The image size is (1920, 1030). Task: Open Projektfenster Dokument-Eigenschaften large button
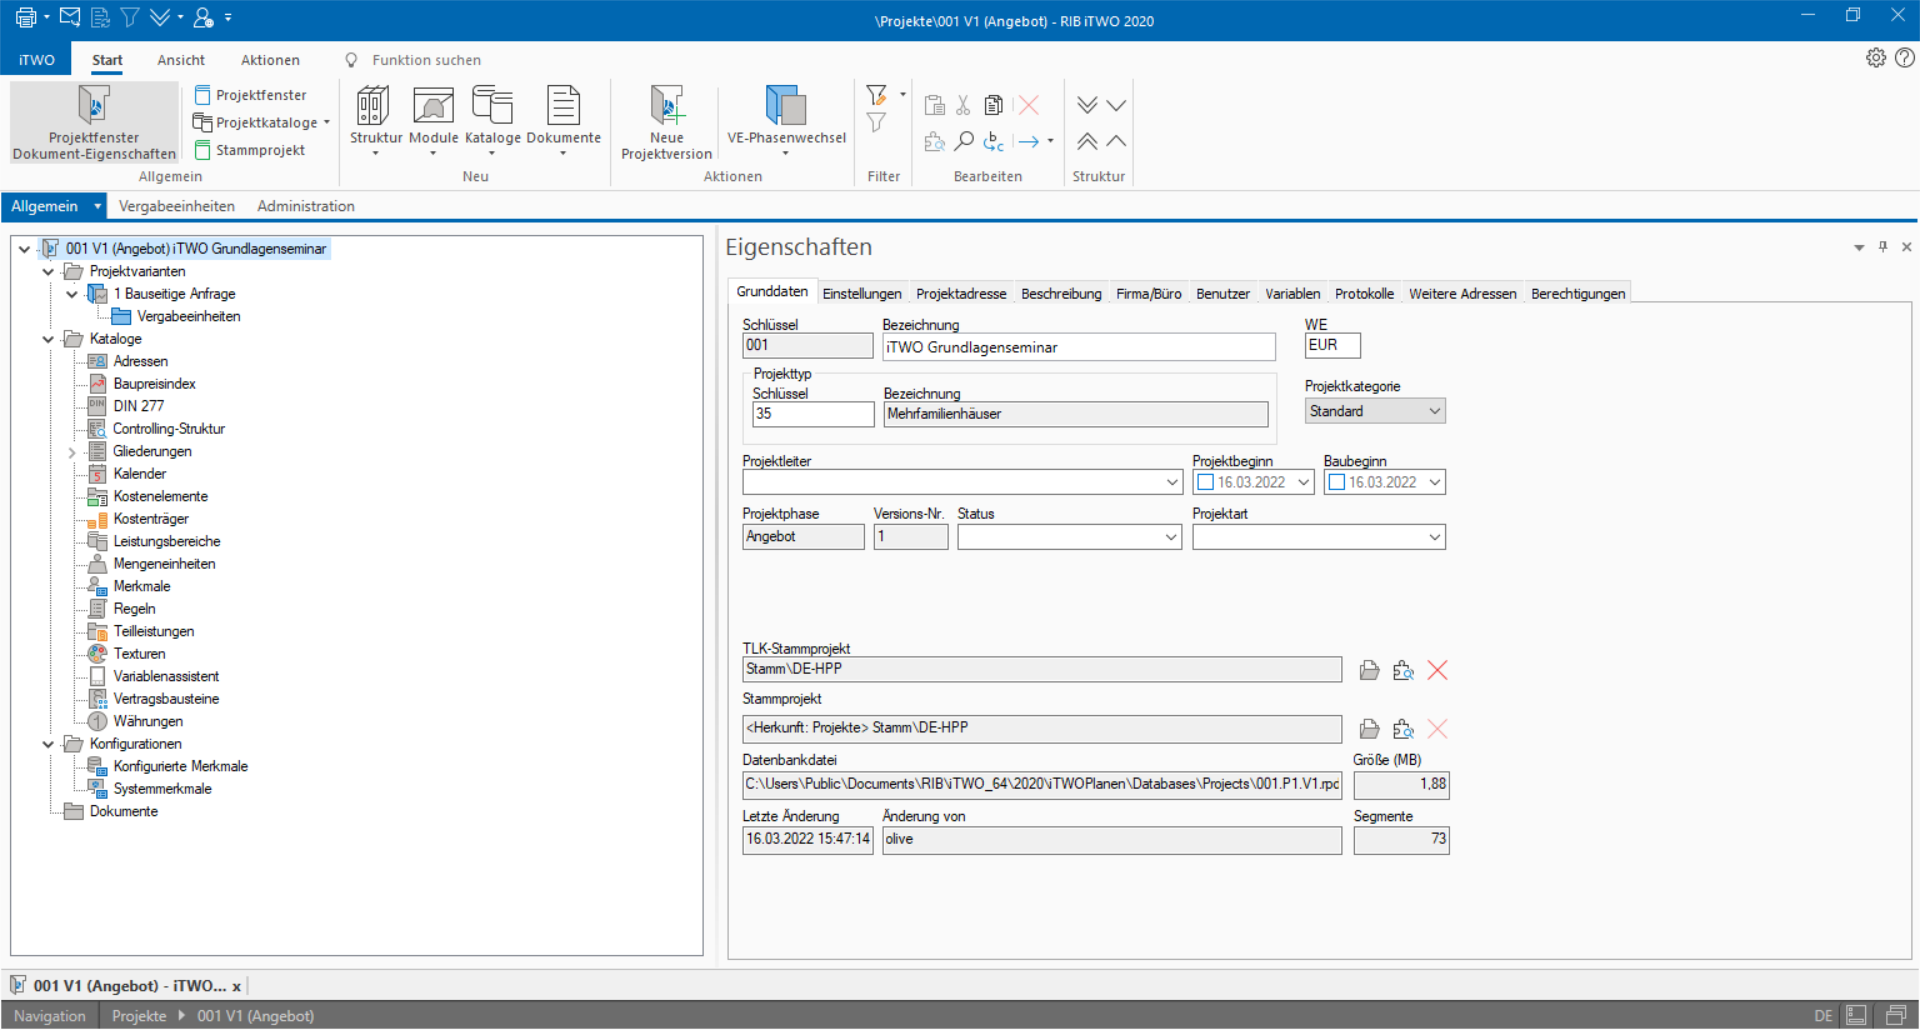[x=94, y=123]
